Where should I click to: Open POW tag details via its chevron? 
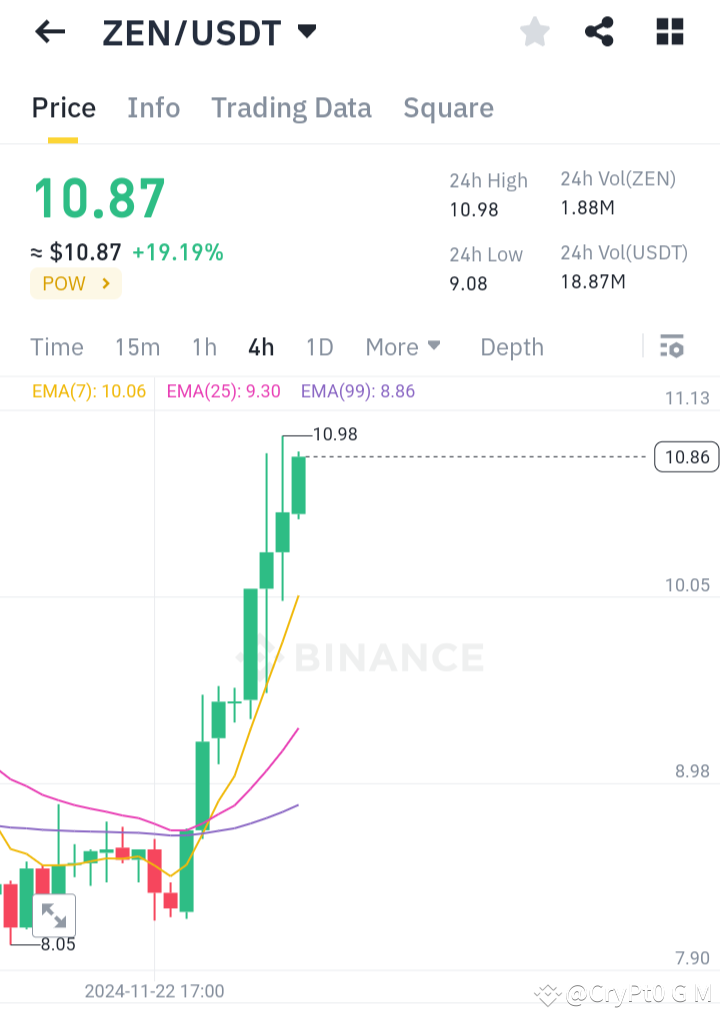(x=107, y=283)
